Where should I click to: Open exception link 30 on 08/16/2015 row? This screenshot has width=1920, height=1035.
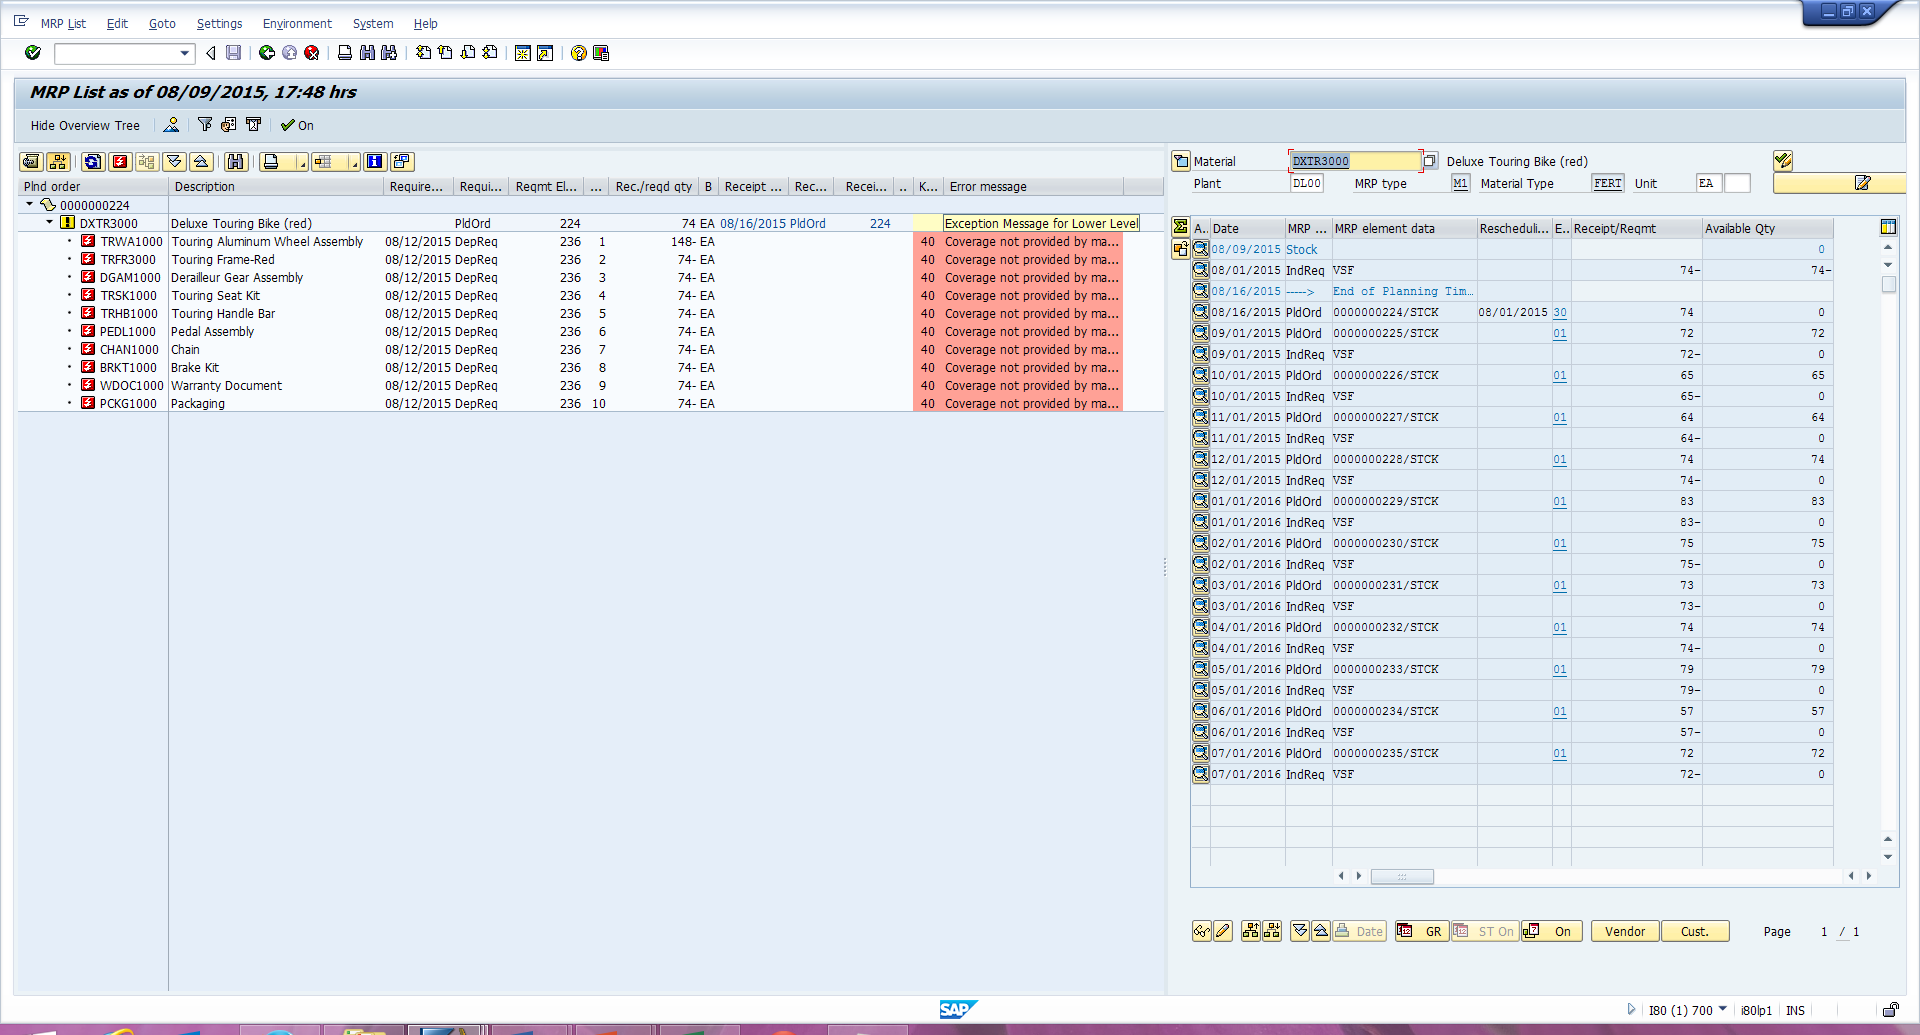[1560, 312]
